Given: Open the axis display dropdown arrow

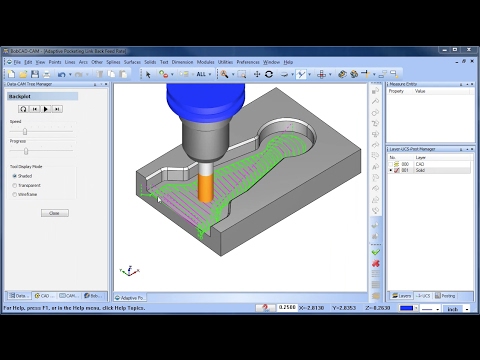Looking at the screenshot, I should point(309,74).
